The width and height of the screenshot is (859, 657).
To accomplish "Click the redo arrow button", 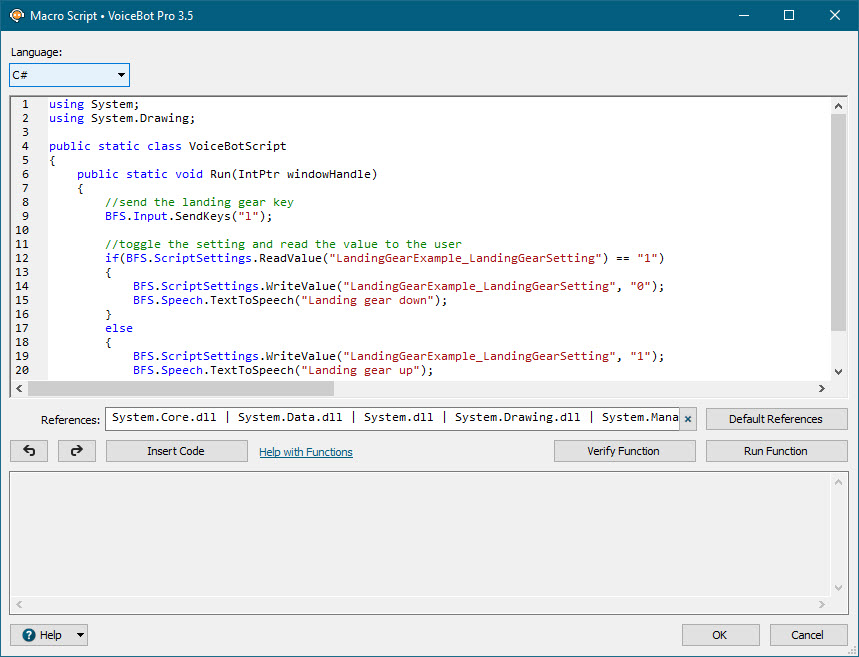I will [77, 451].
